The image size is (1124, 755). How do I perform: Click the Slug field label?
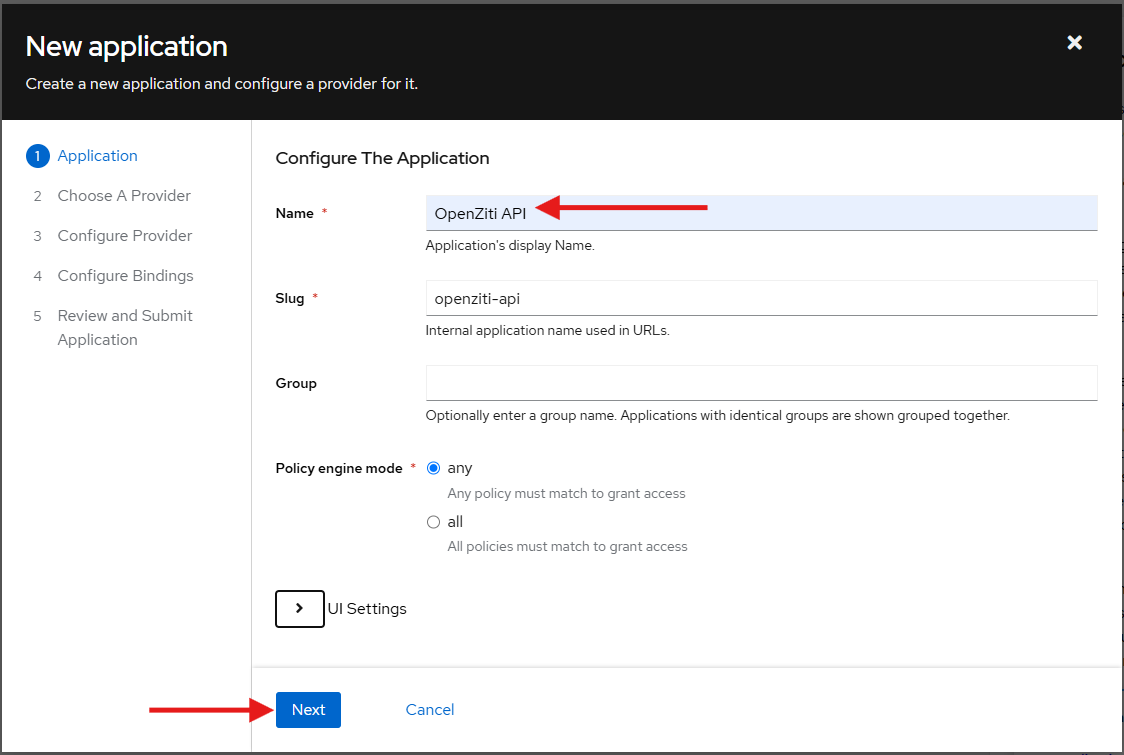tap(289, 298)
